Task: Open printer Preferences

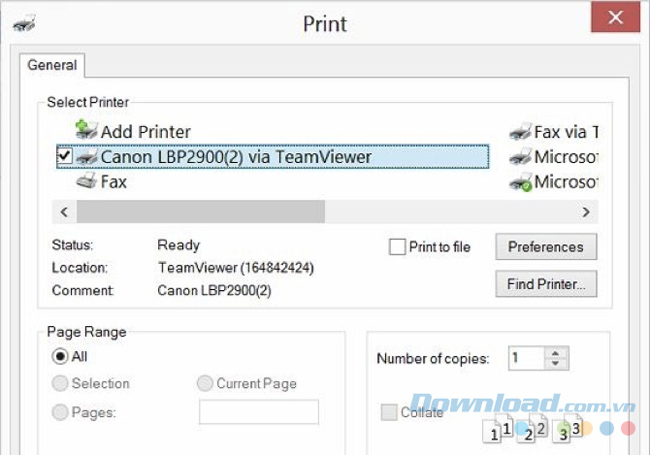Action: pos(546,247)
